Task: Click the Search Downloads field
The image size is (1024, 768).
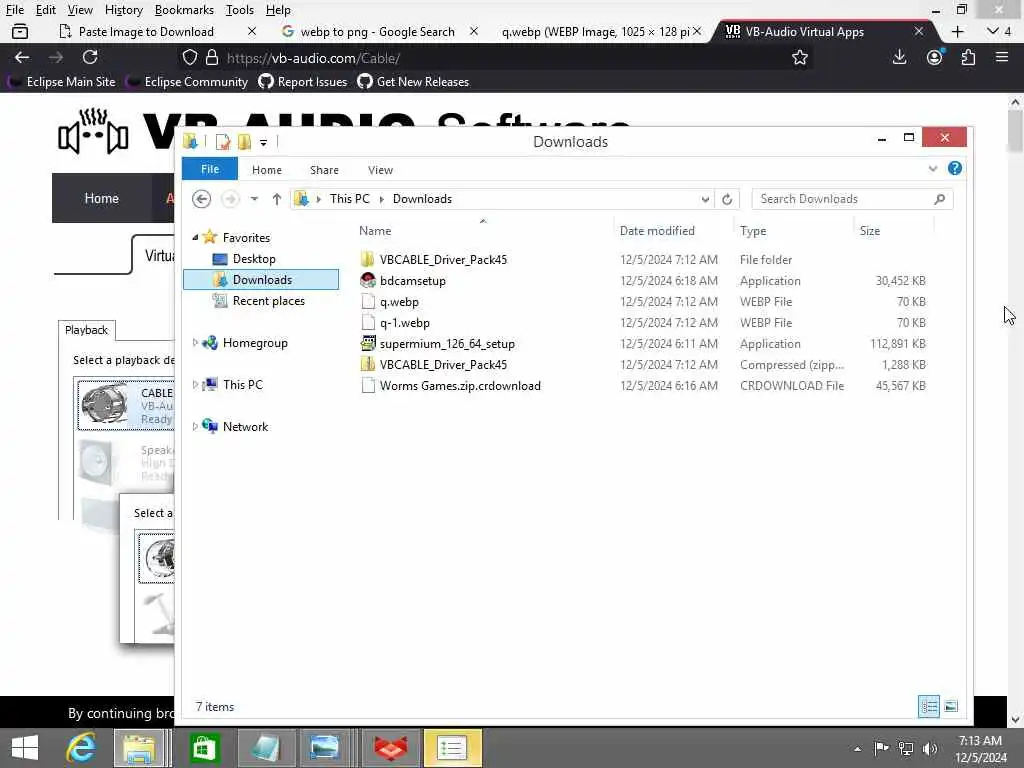Action: click(852, 199)
